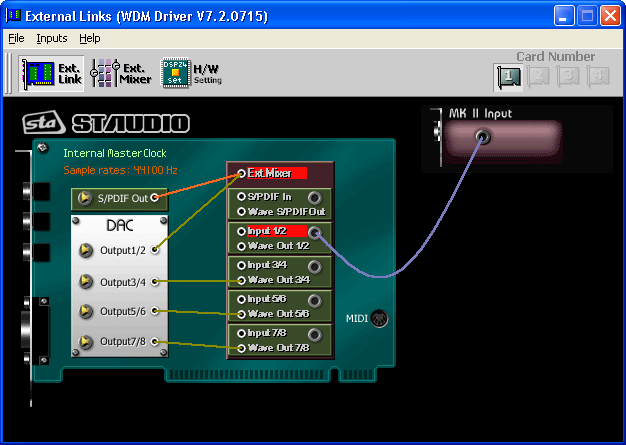The width and height of the screenshot is (626, 445).
Task: Click the Output5/6 arrow icon
Action: tap(85, 311)
